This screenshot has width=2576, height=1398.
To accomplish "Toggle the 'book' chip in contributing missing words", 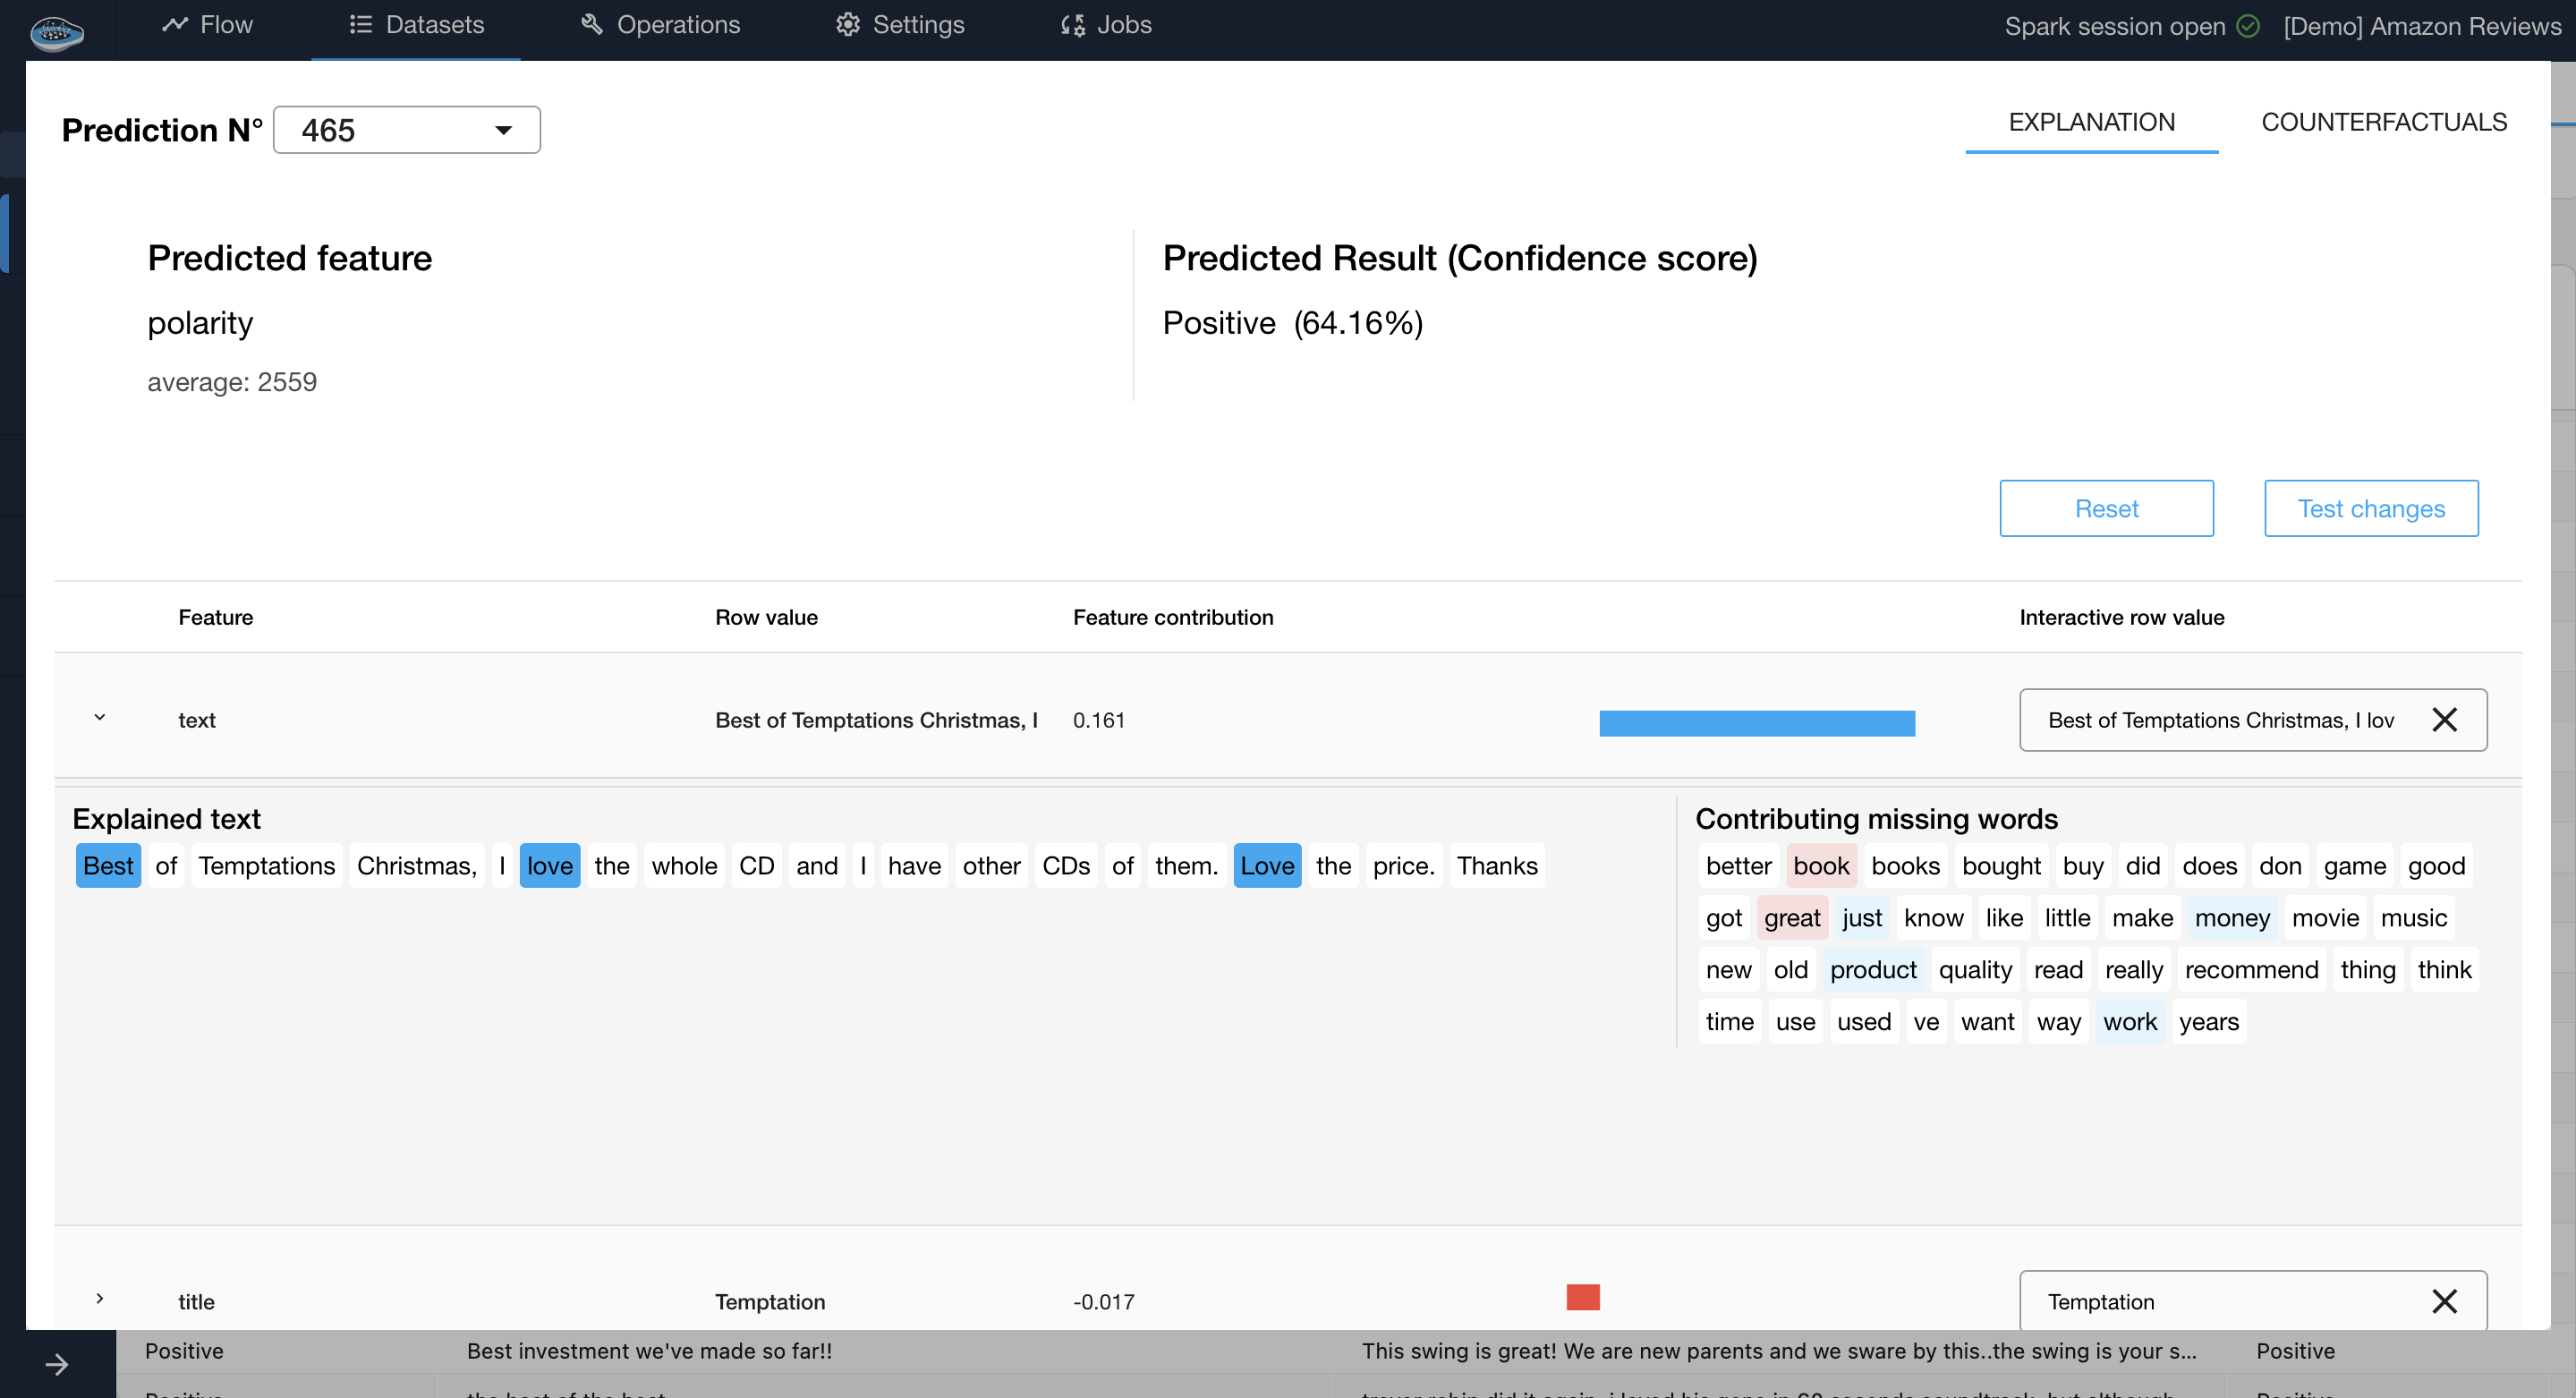I will (x=1821, y=865).
